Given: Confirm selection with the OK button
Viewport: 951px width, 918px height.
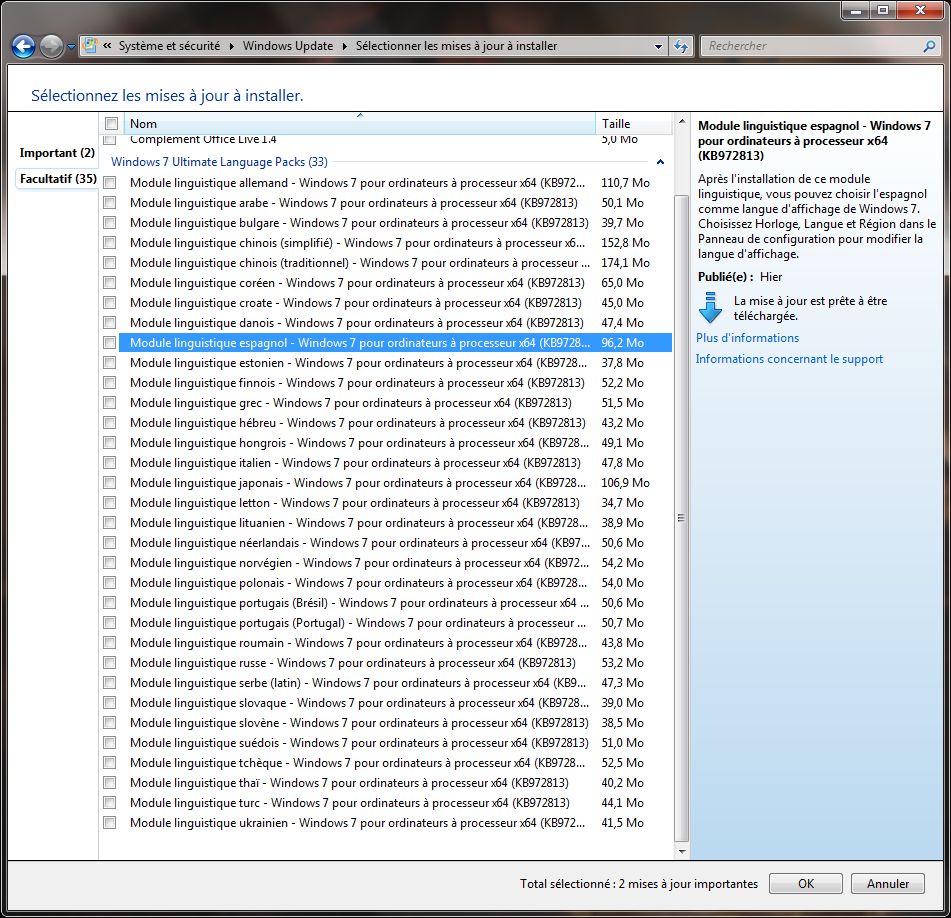Looking at the screenshot, I should pyautogui.click(x=805, y=883).
